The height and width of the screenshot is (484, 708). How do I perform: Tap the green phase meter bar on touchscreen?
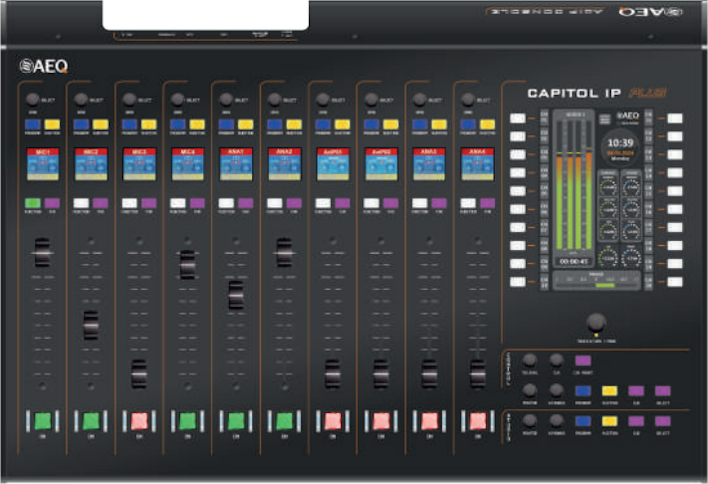[605, 285]
